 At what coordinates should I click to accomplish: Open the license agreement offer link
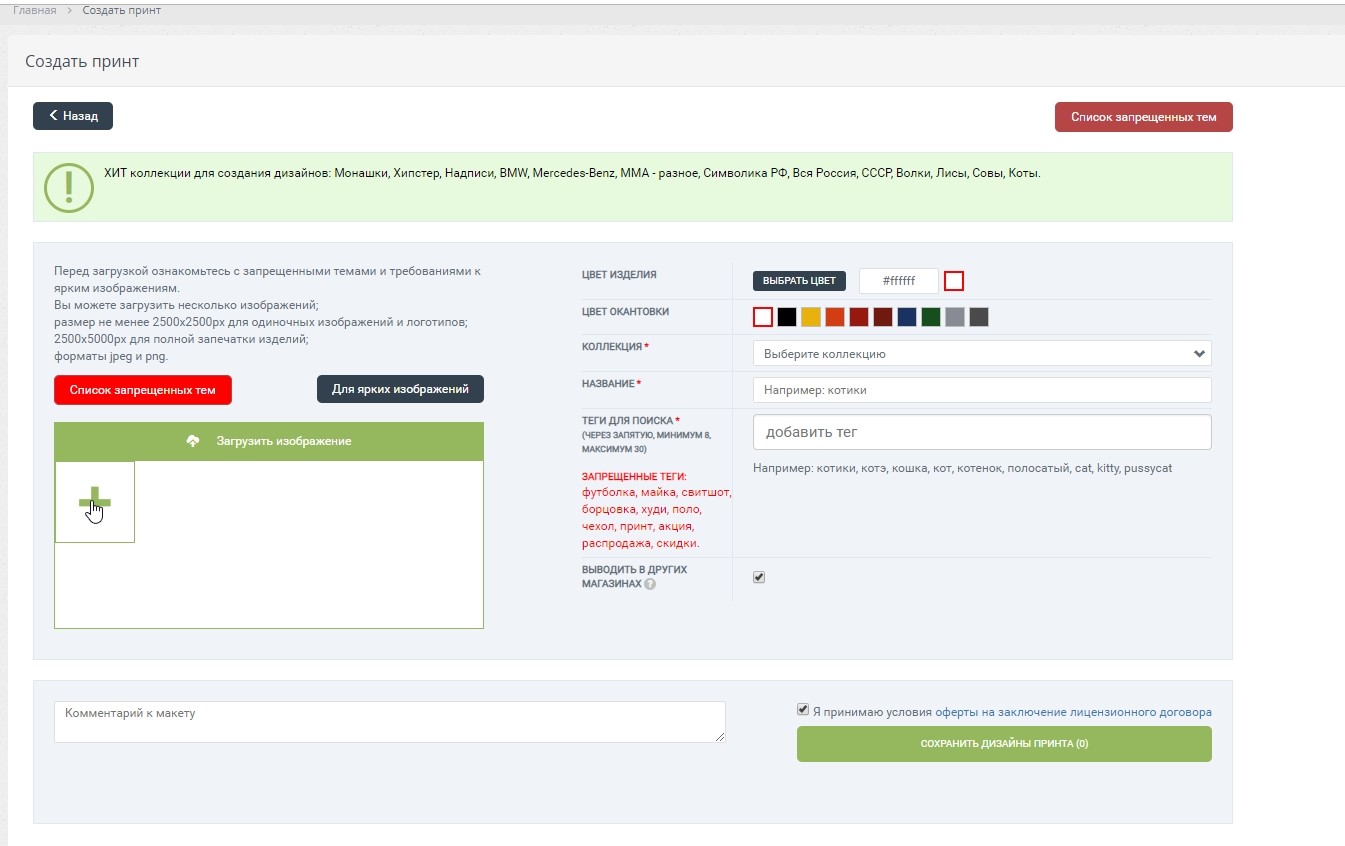point(1073,713)
